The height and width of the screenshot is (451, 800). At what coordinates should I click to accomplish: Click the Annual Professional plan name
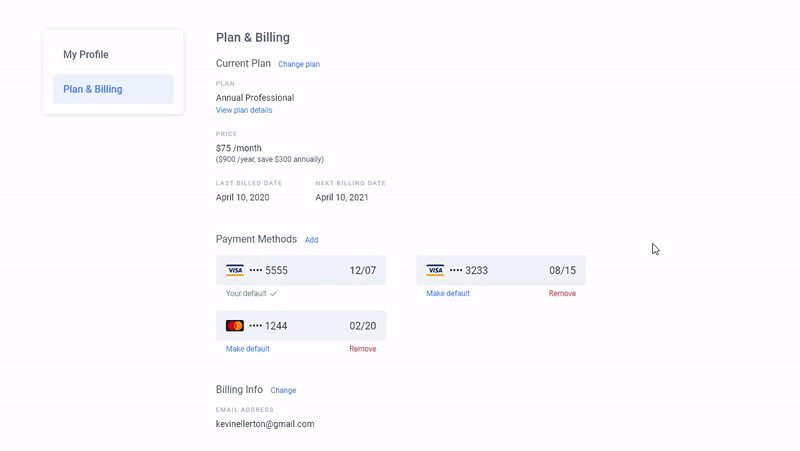click(x=255, y=98)
